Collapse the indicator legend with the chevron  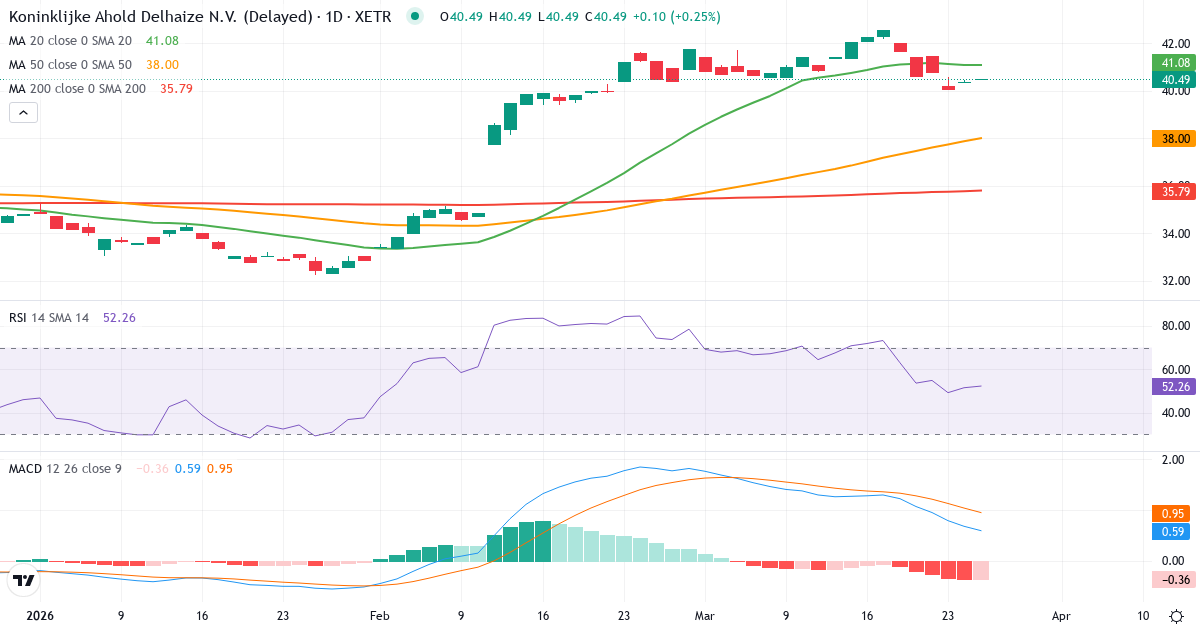(x=22, y=112)
